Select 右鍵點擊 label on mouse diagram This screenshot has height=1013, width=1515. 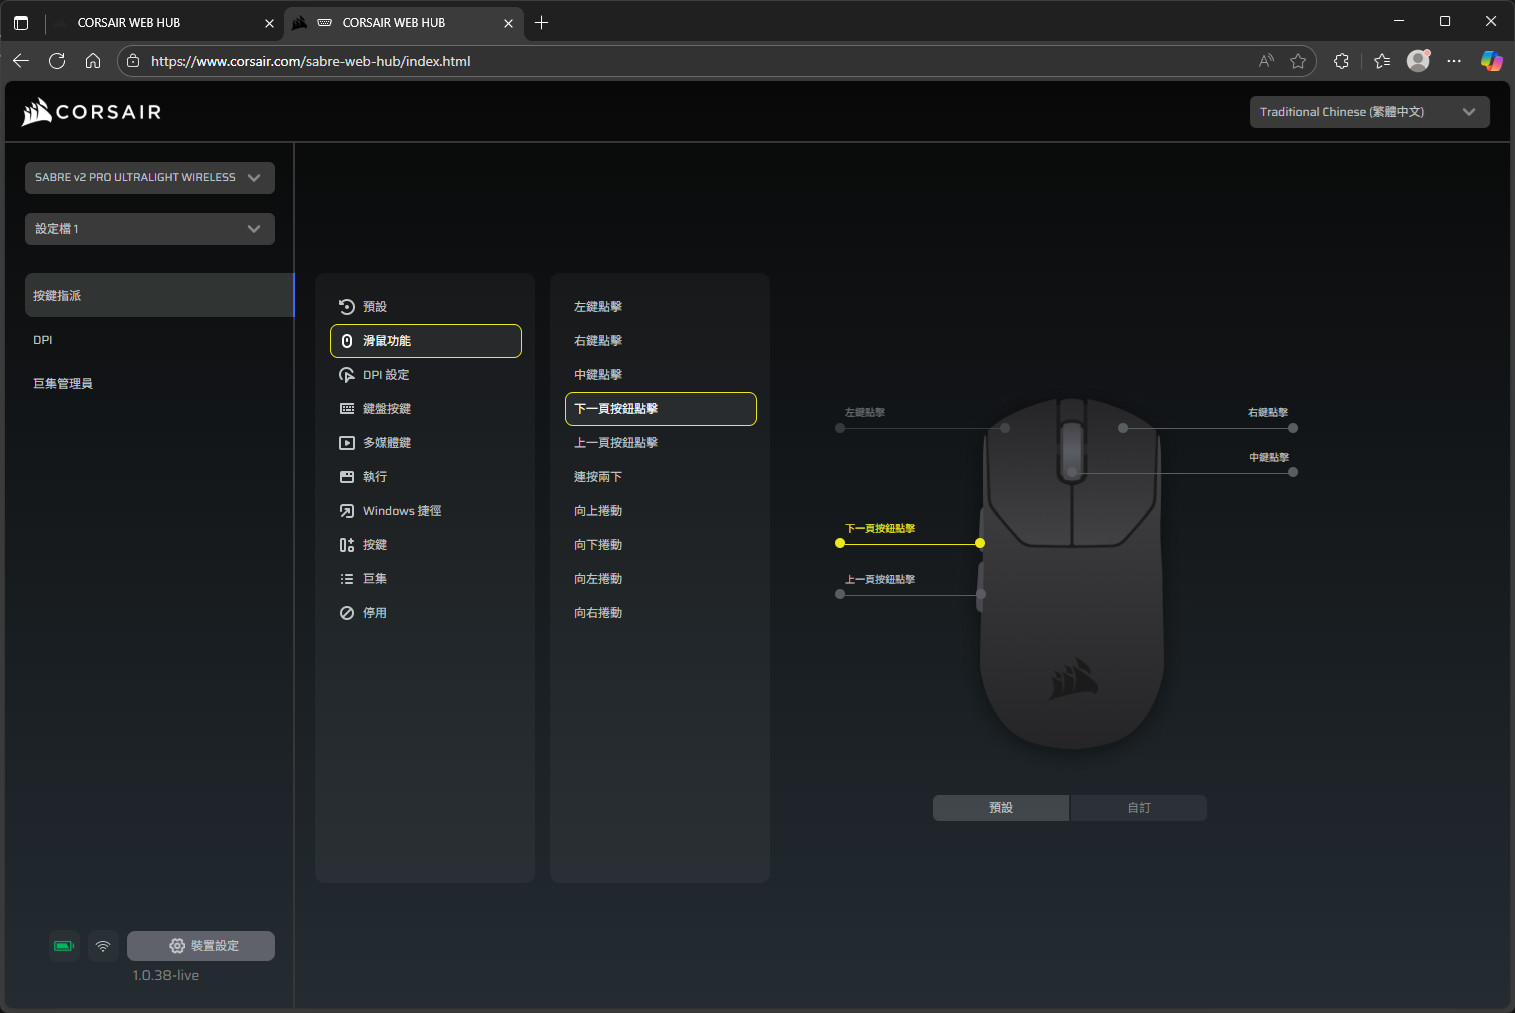1268,412
